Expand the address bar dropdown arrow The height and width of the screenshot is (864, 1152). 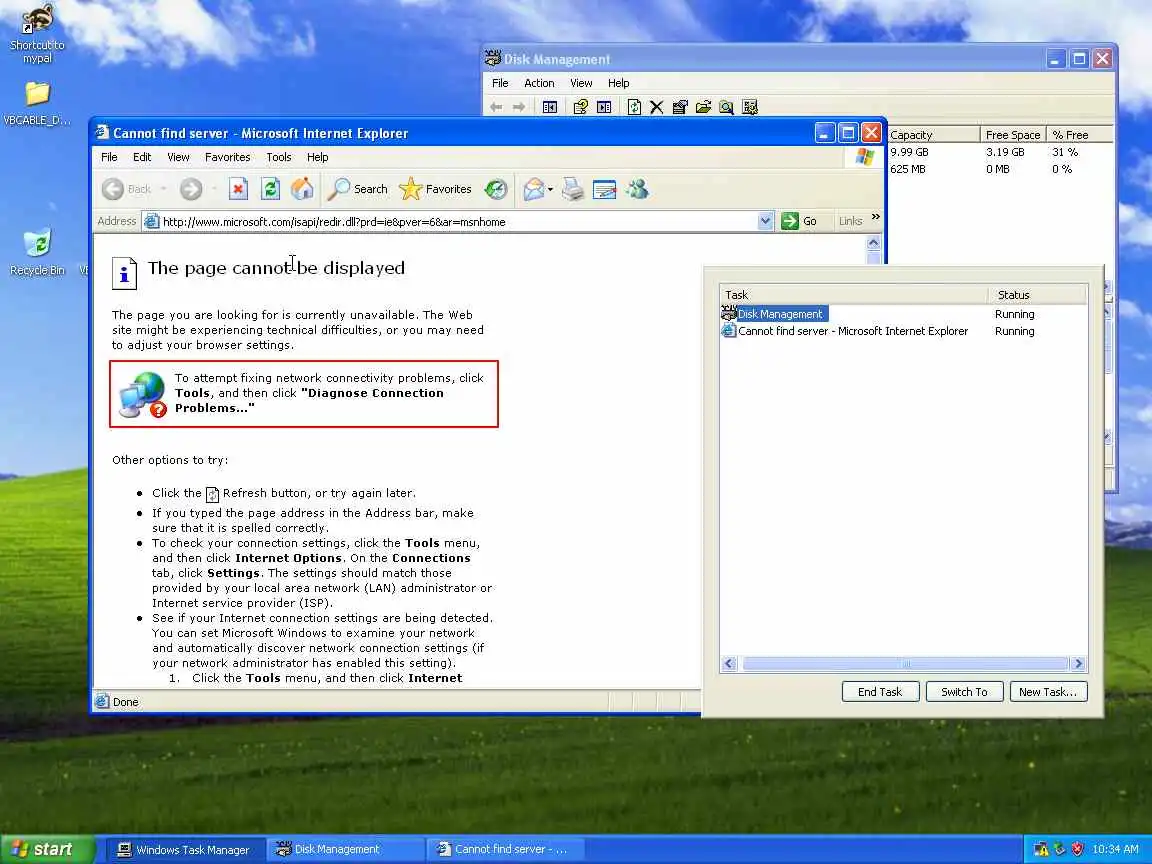(766, 221)
